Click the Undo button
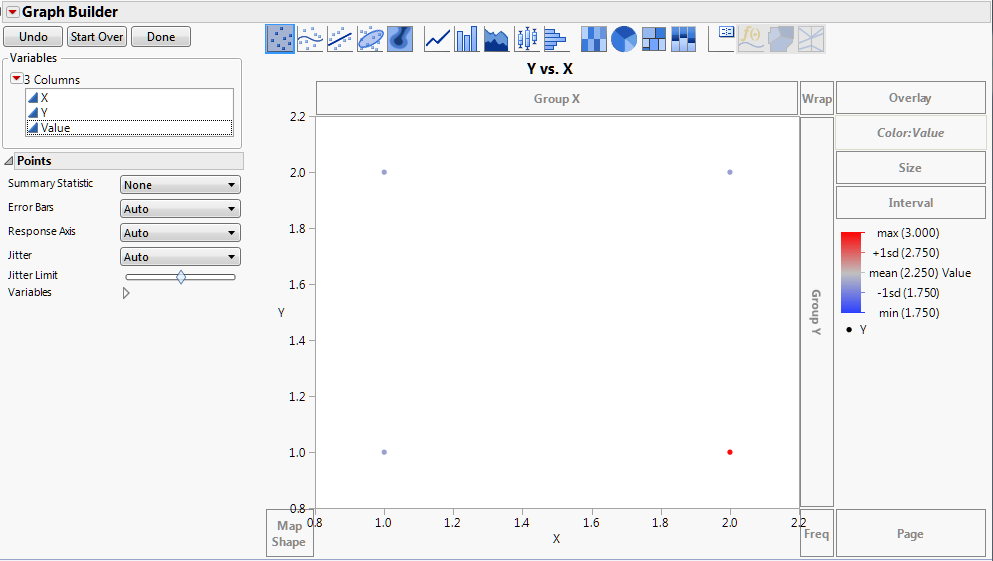The height and width of the screenshot is (561, 993). (x=33, y=37)
